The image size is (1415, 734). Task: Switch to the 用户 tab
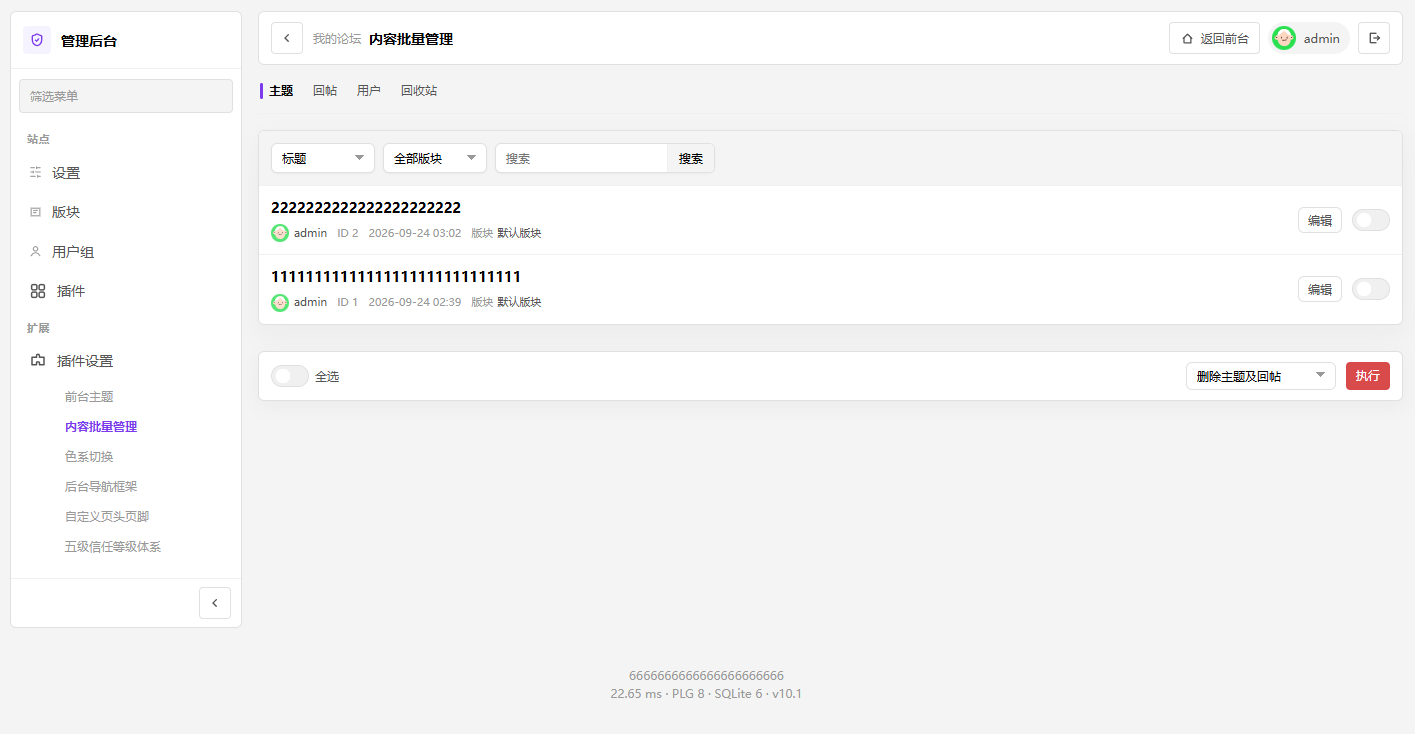pos(369,91)
